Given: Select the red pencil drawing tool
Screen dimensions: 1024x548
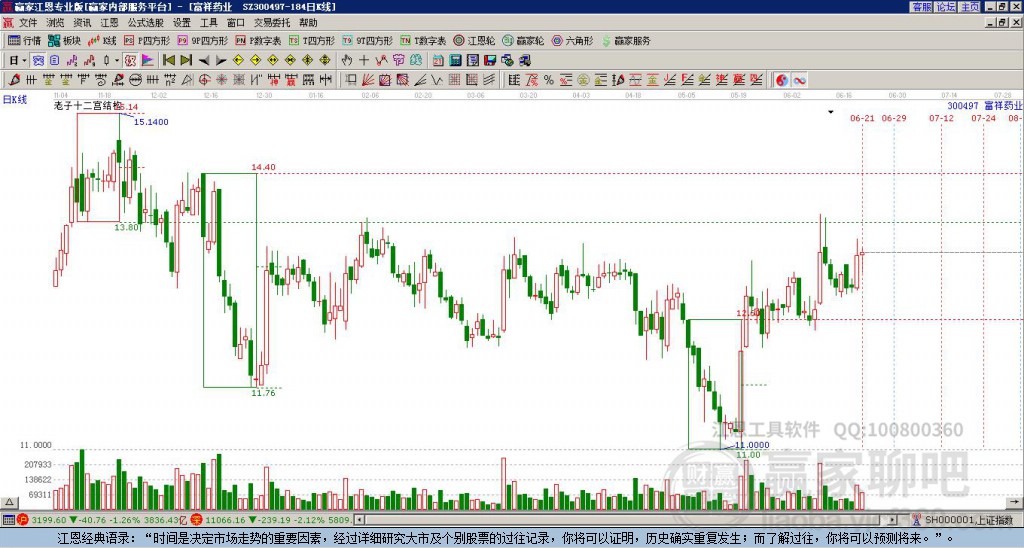Looking at the screenshot, I should pos(13,80).
